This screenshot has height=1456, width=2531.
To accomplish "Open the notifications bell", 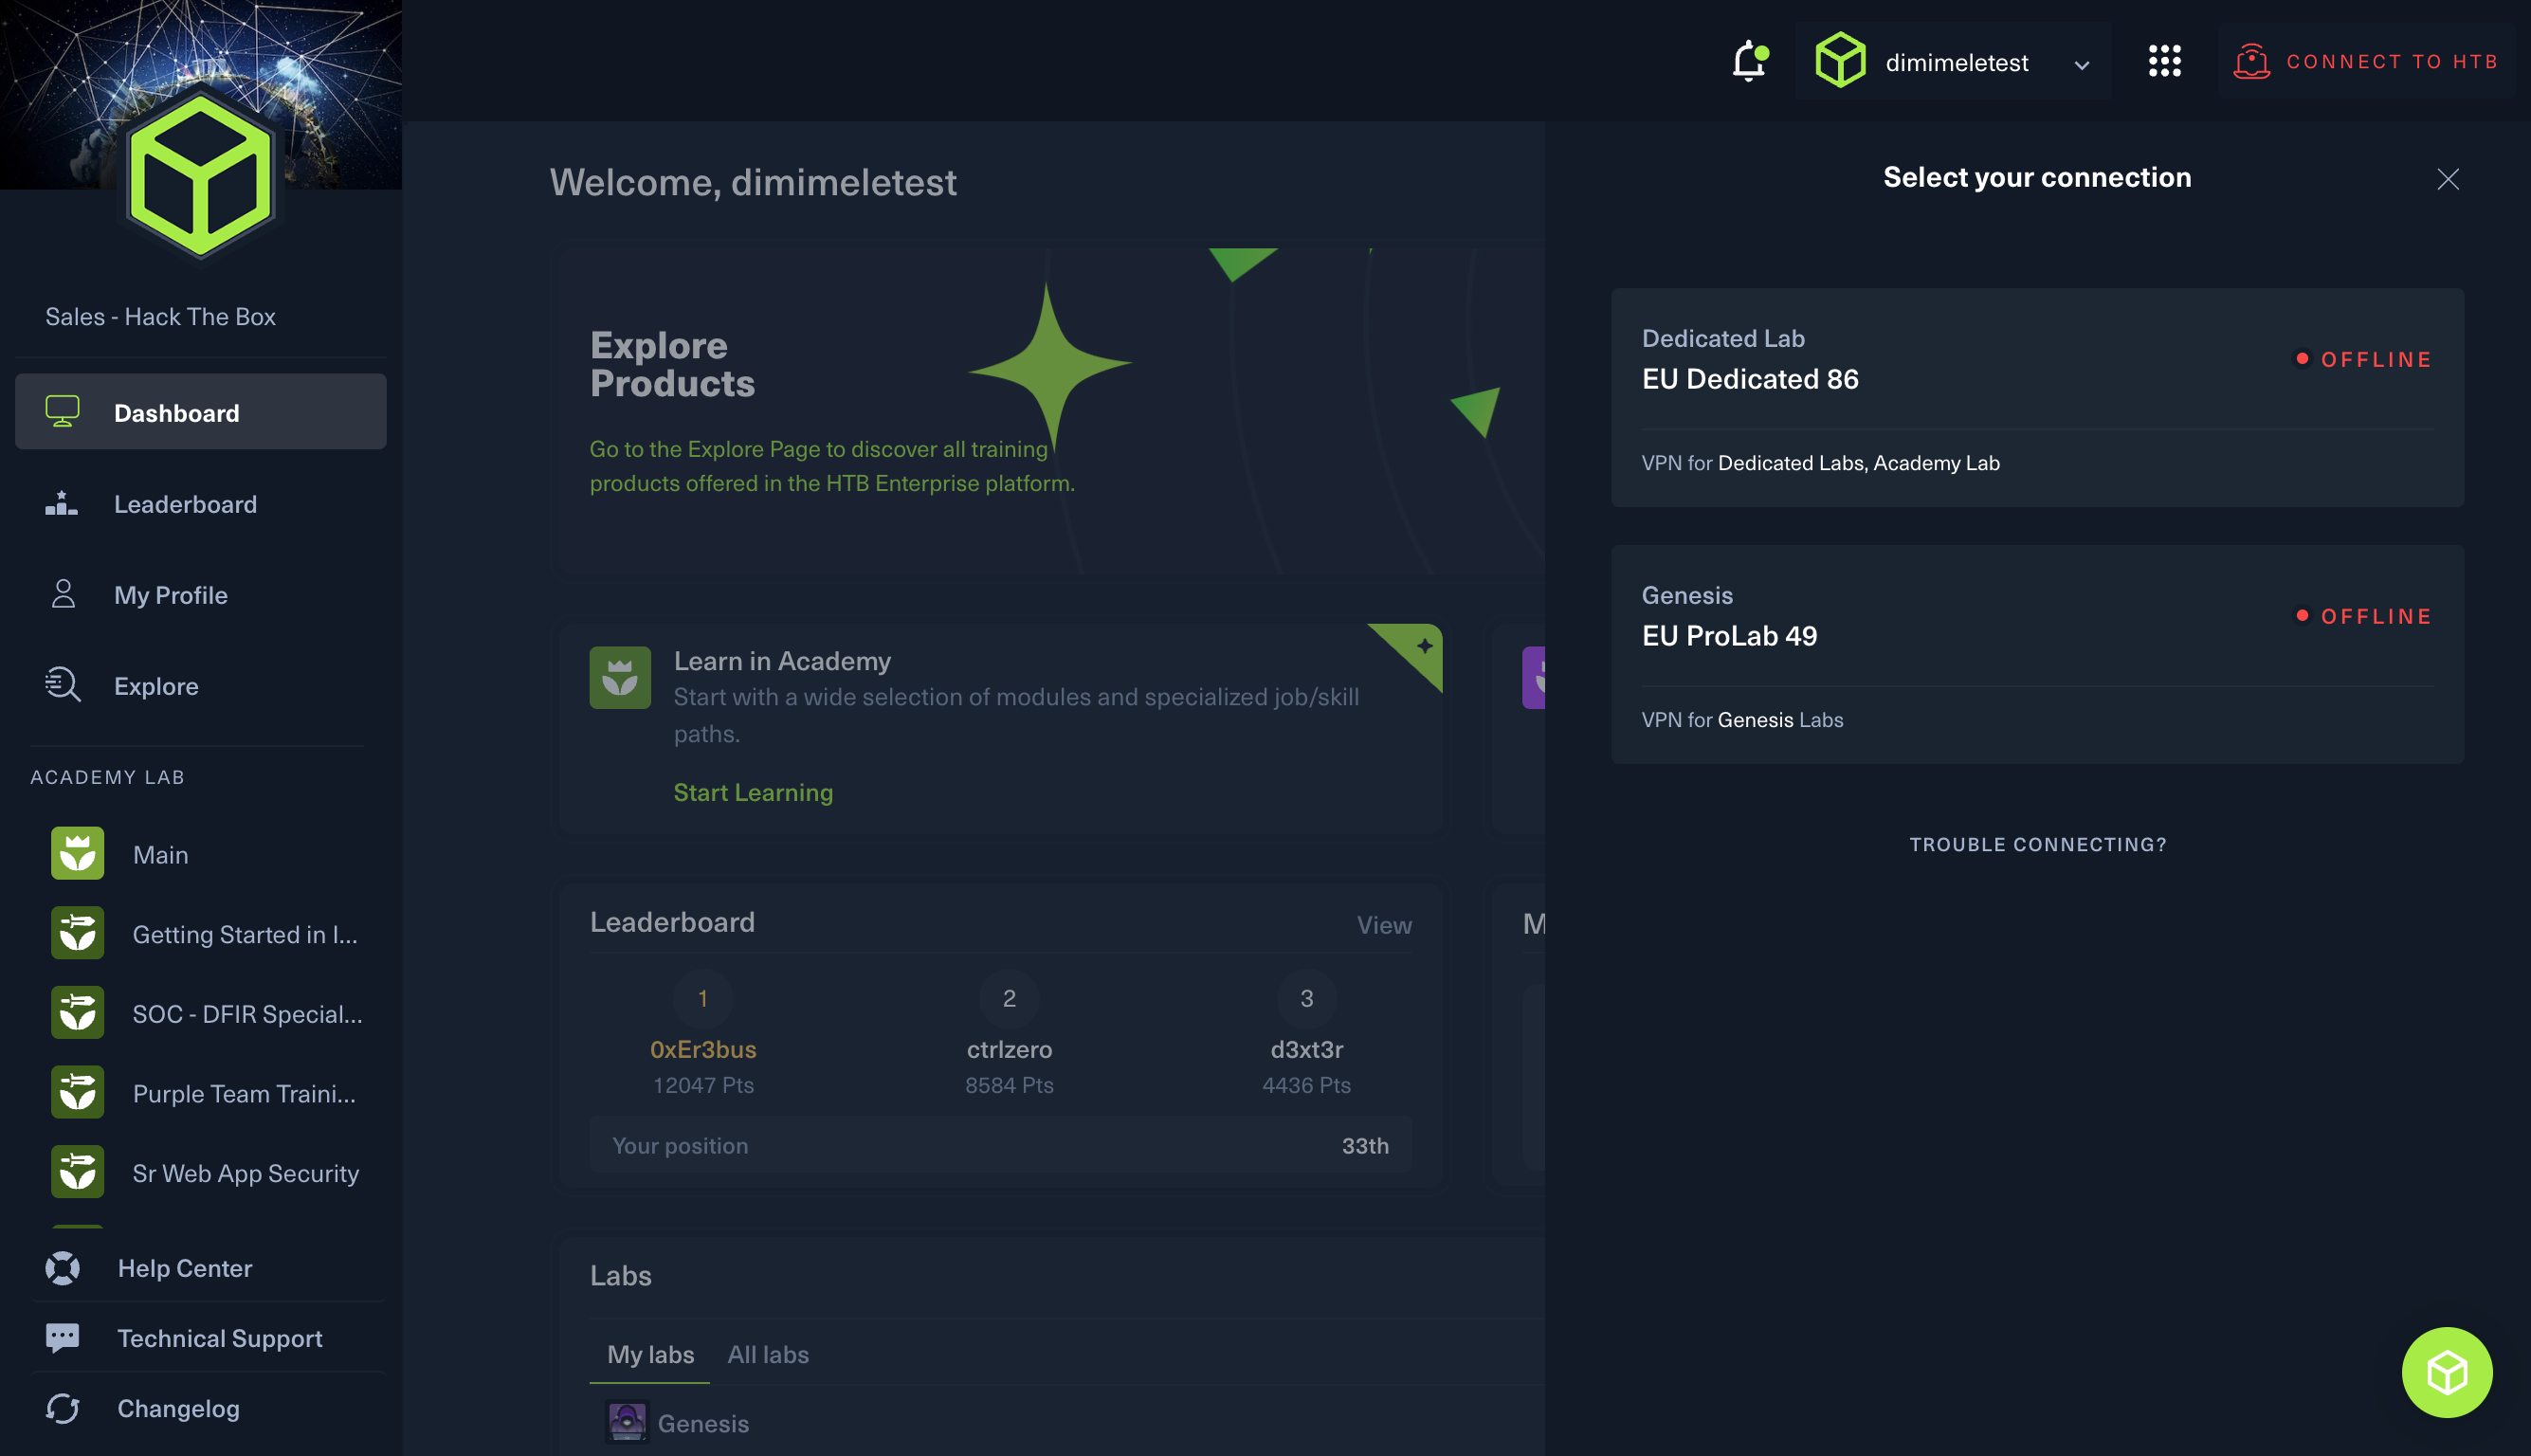I will 1749,61.
